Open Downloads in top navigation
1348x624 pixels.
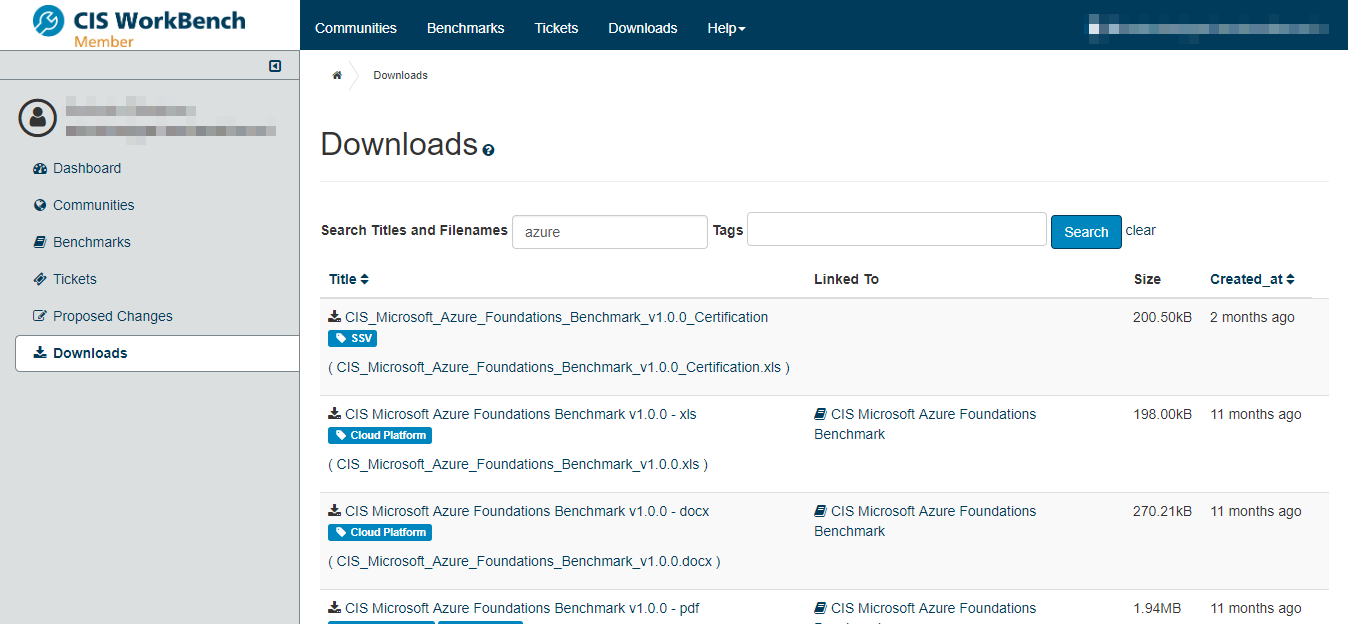pos(643,28)
